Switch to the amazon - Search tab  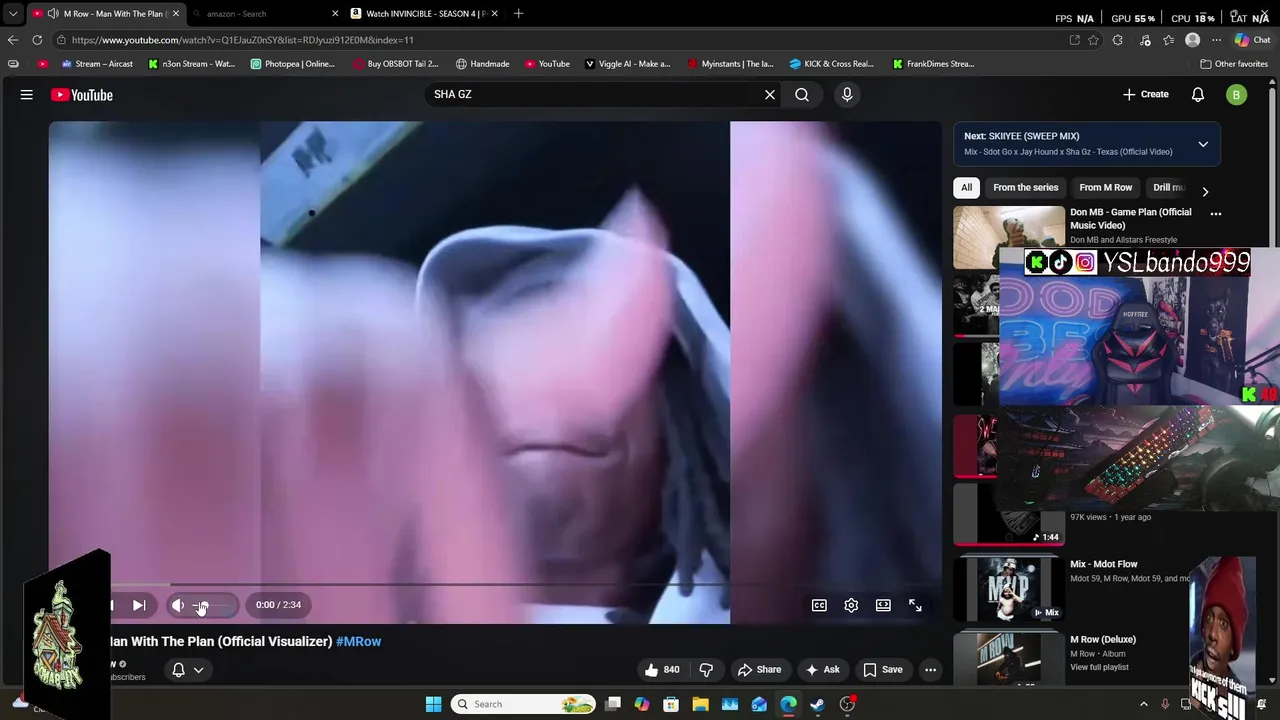[x=265, y=14]
